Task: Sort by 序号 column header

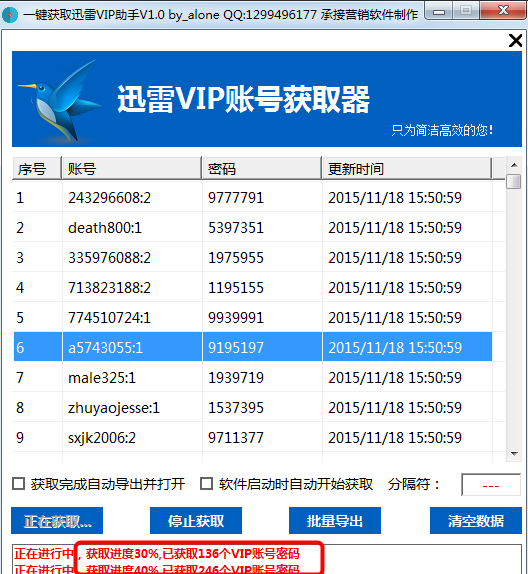Action: pyautogui.click(x=37, y=169)
